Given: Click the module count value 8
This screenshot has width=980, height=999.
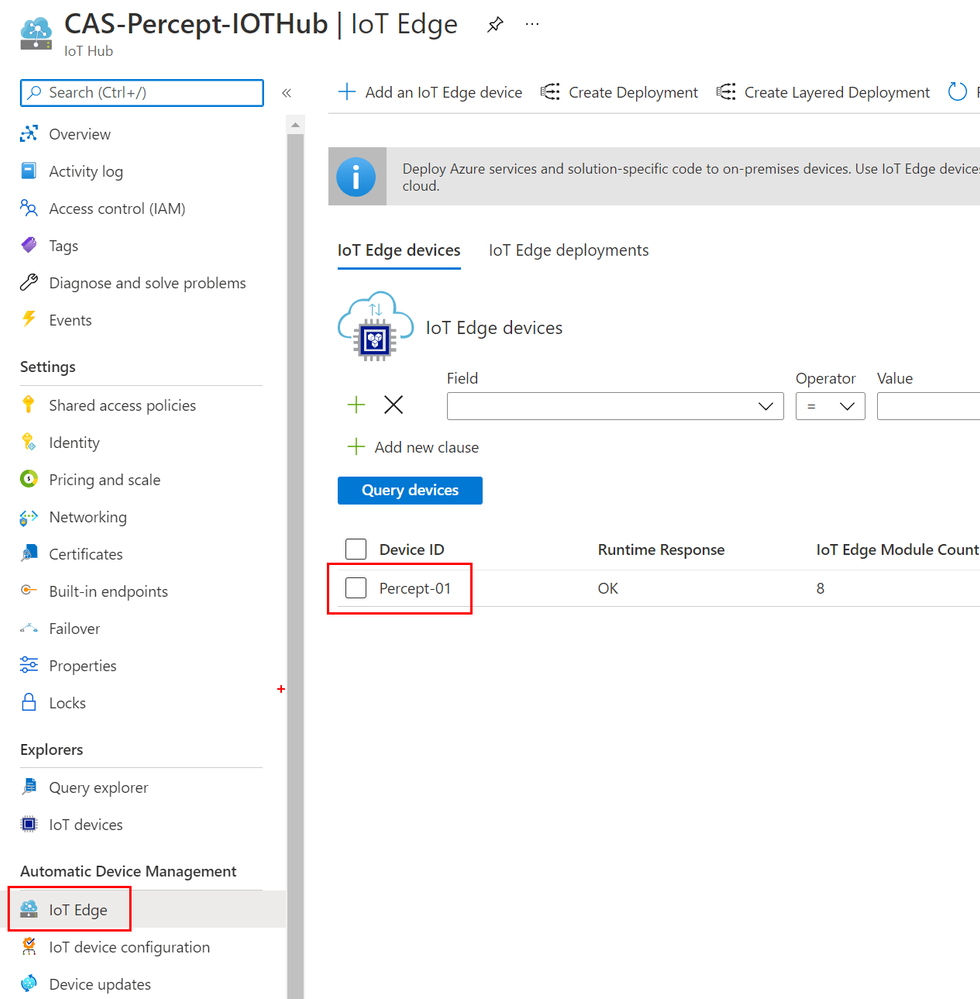Looking at the screenshot, I should coord(820,588).
